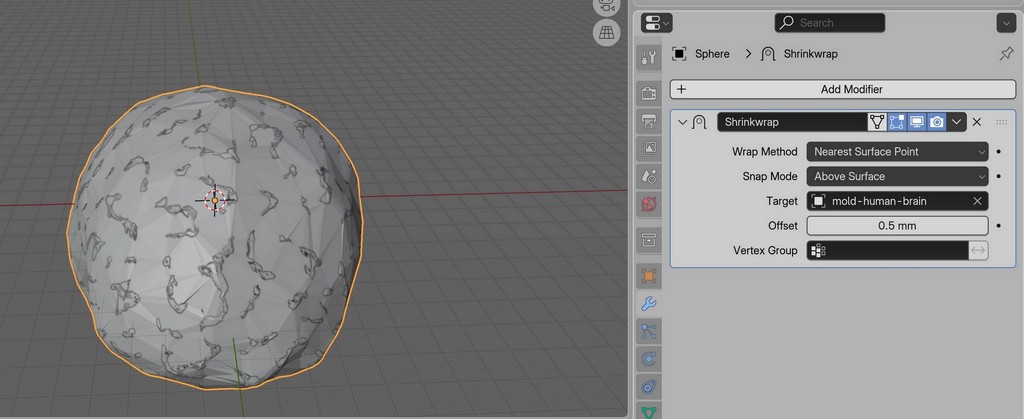Open the View Layer properties tab
Viewport: 1024px width, 419px height.
(648, 148)
